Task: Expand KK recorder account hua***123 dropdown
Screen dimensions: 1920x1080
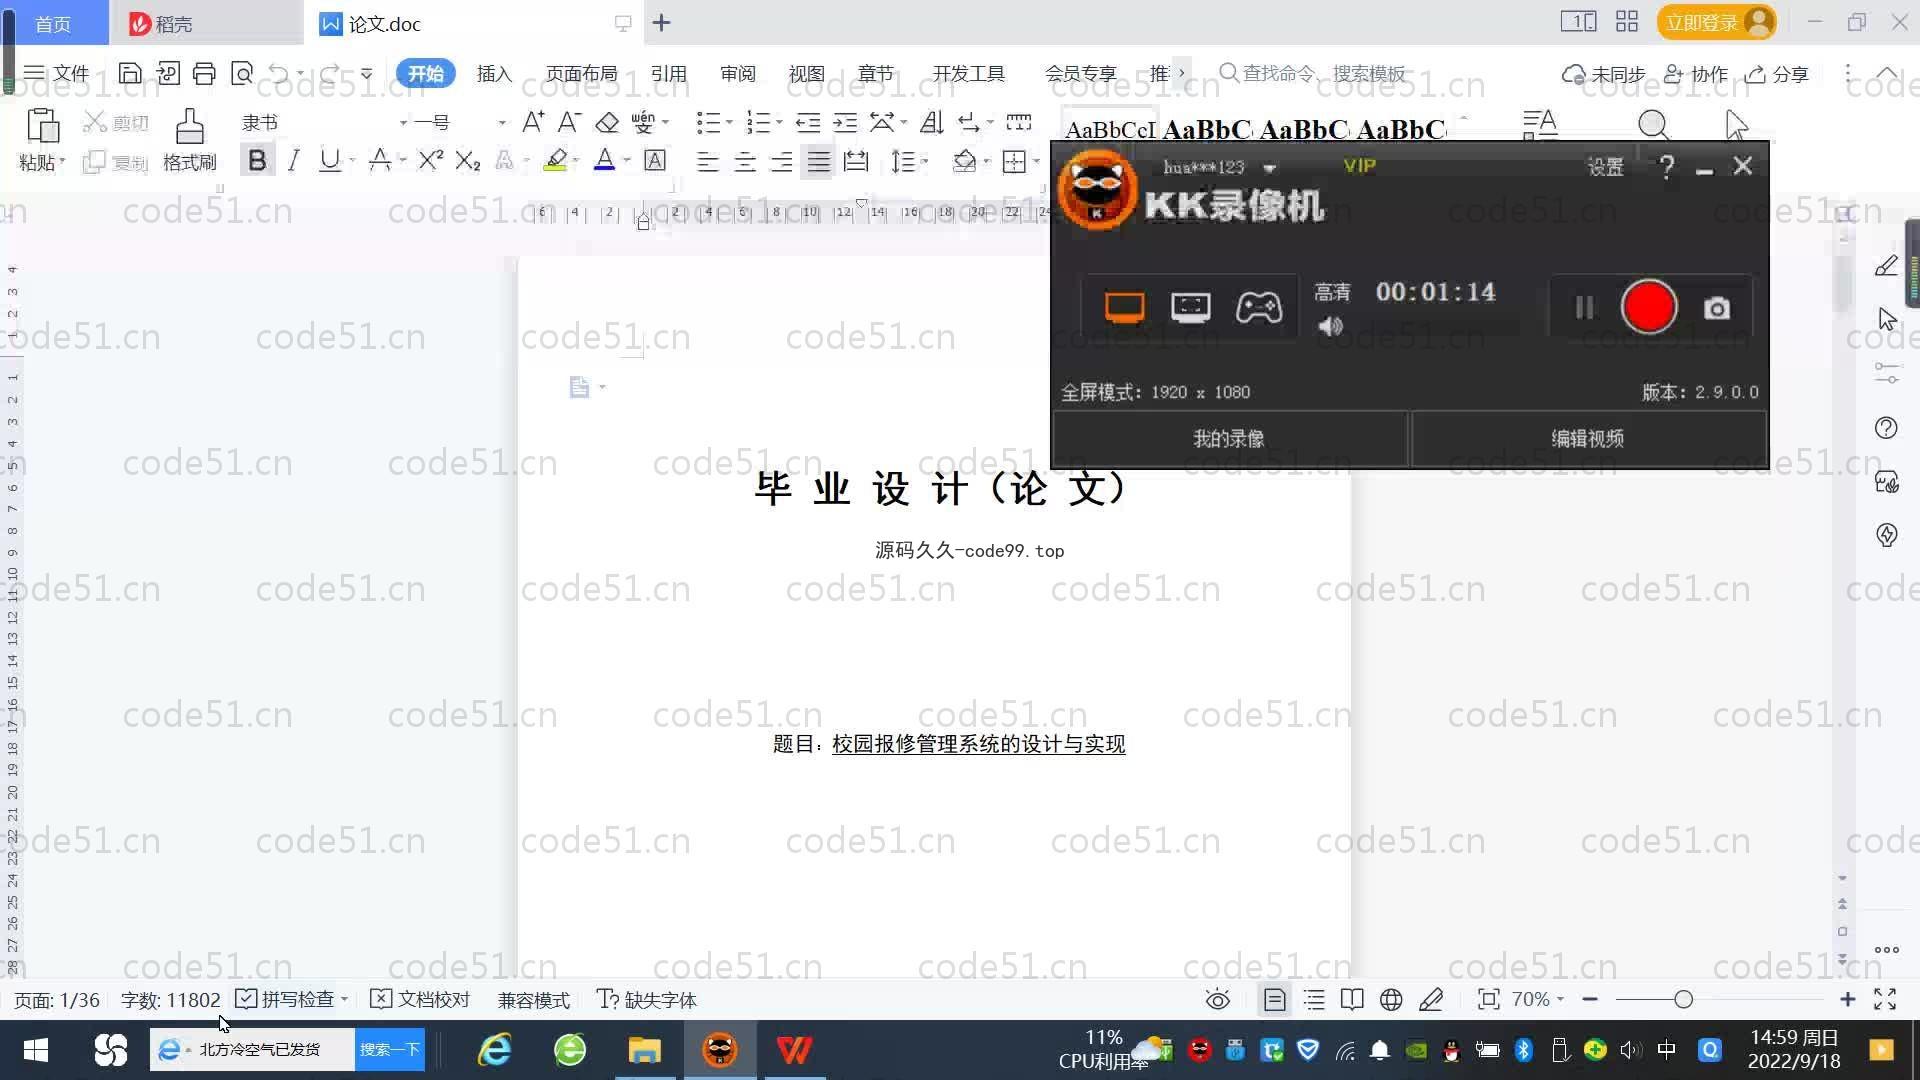Action: tap(1269, 168)
